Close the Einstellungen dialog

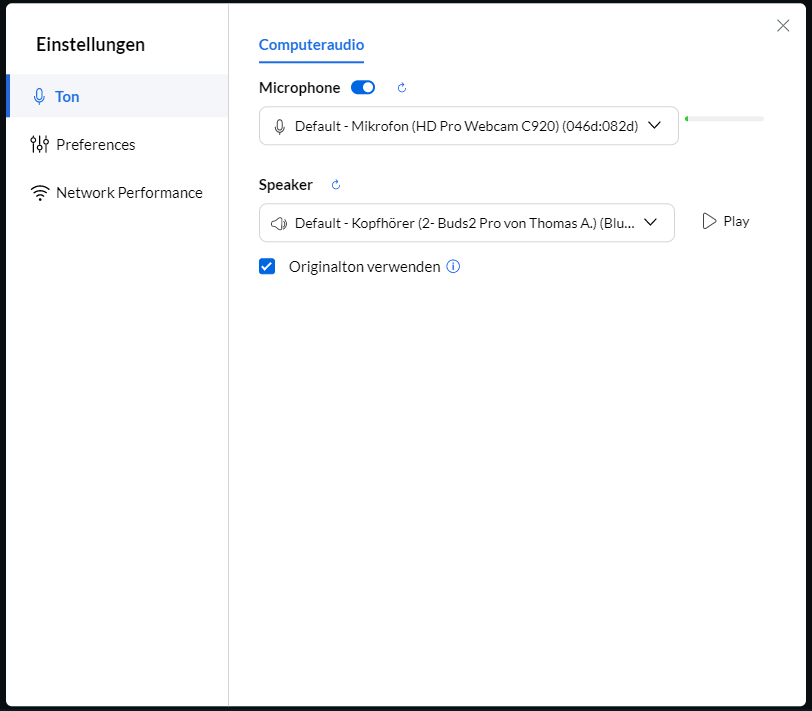pyautogui.click(x=783, y=26)
